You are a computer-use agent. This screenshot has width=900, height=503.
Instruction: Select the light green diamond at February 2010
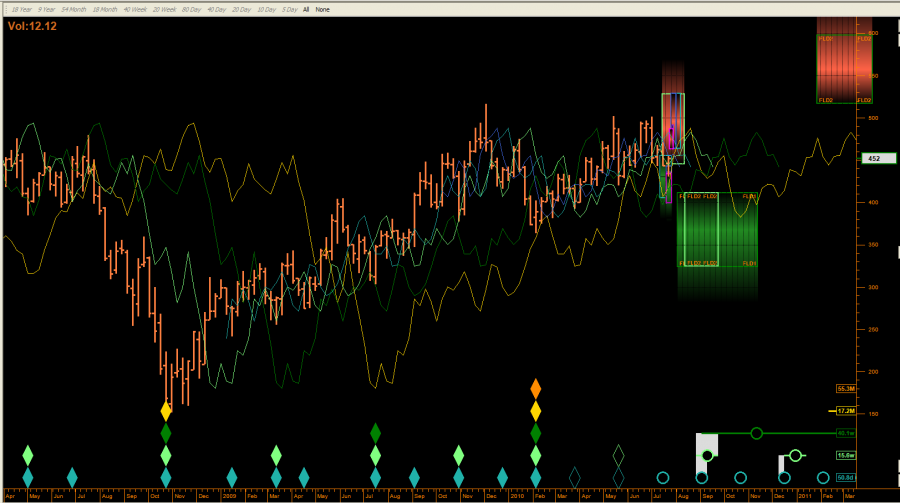[x=536, y=455]
